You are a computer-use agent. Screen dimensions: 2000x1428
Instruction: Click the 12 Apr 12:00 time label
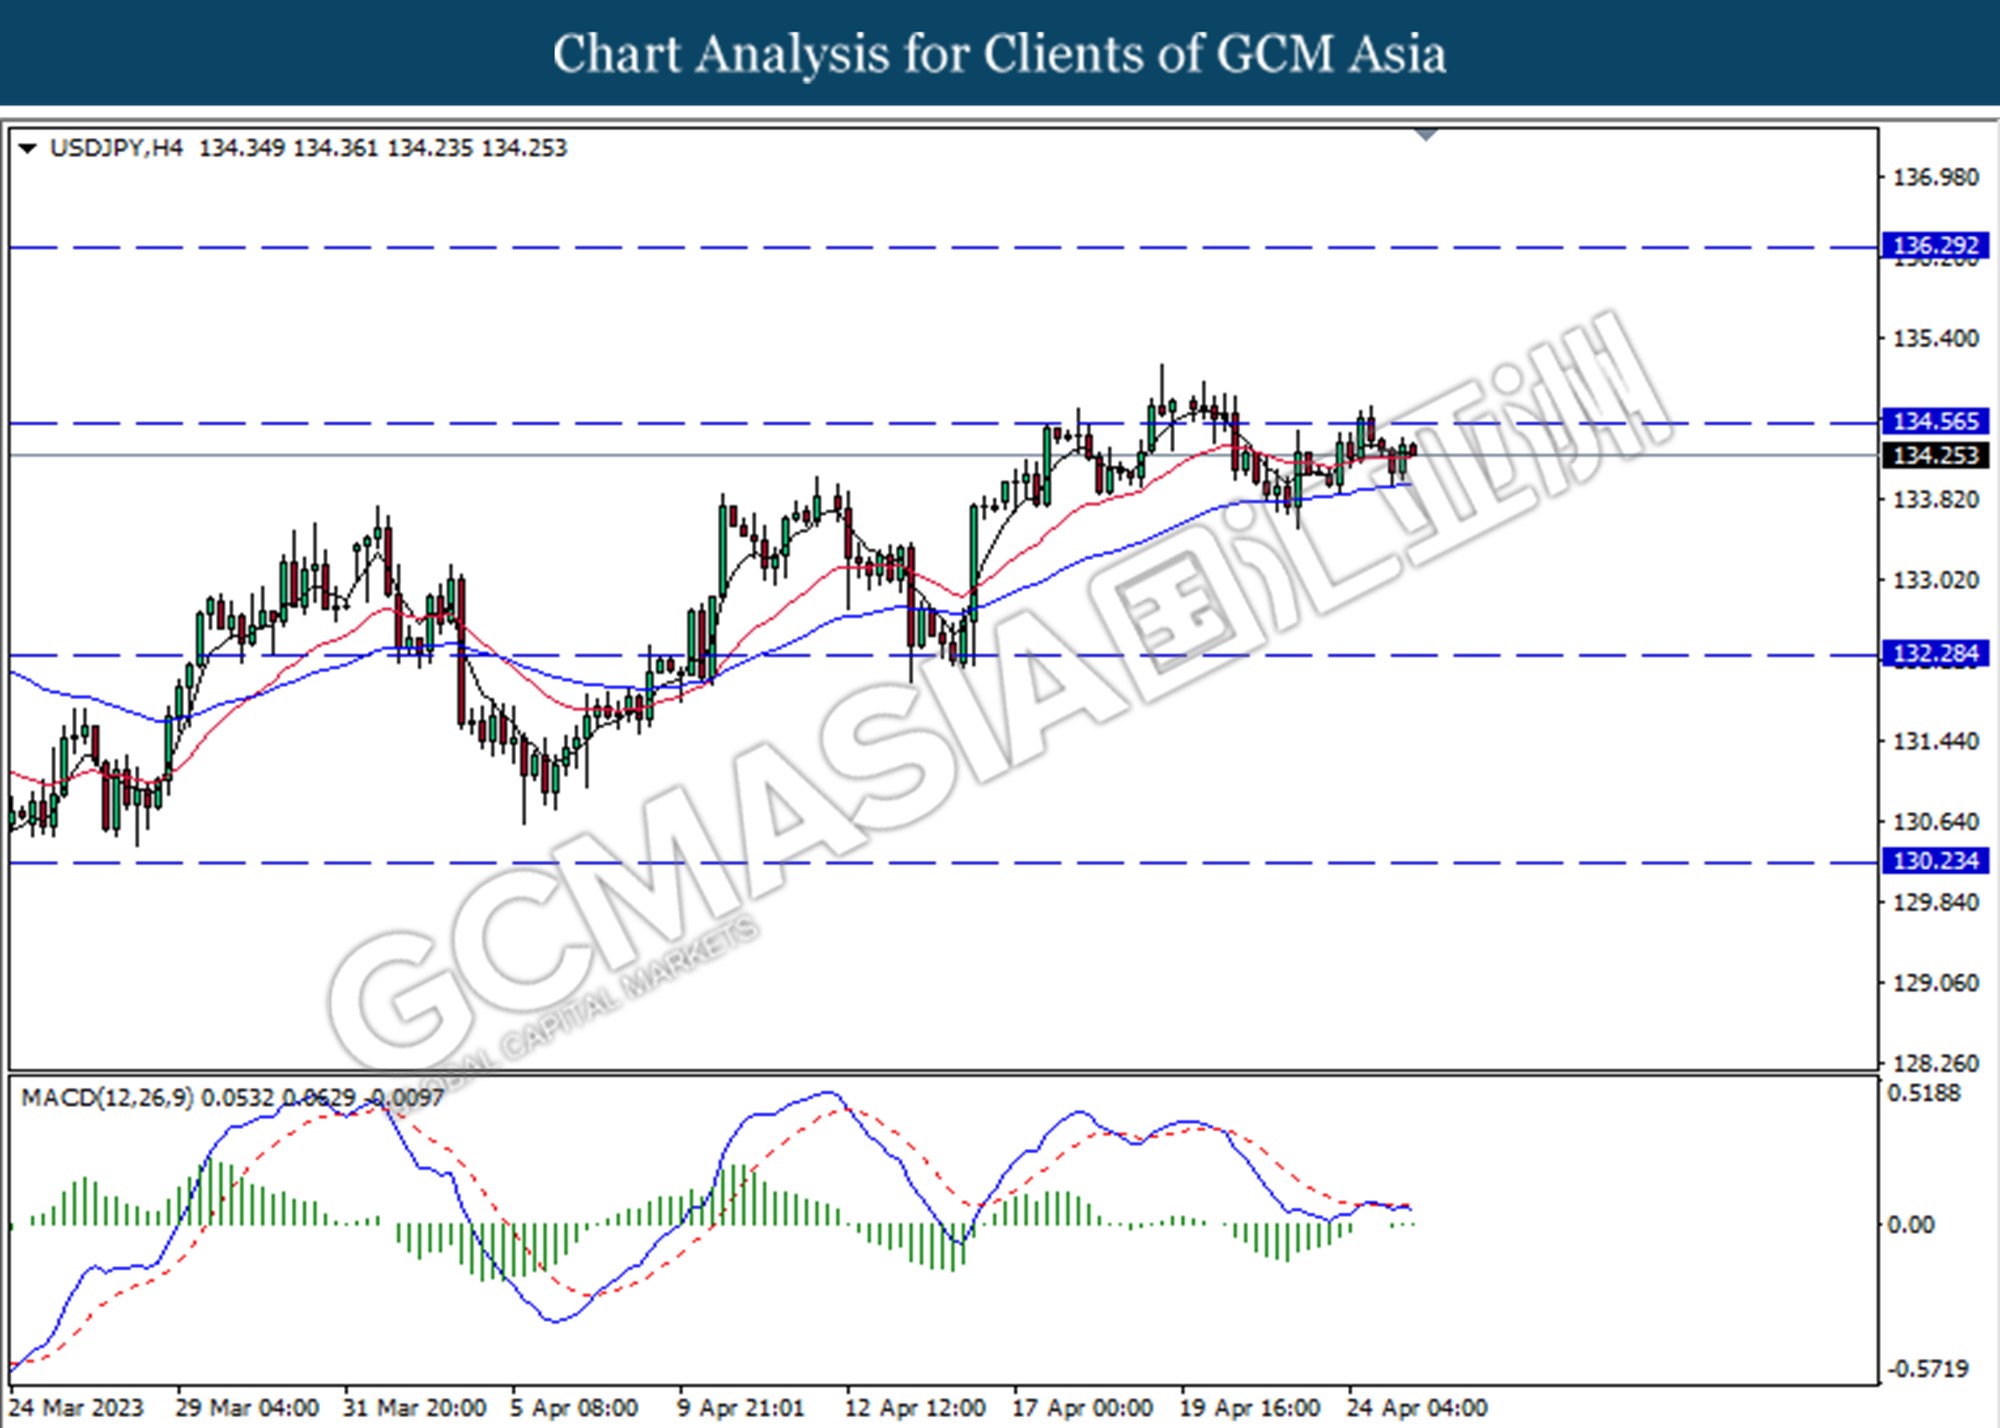click(x=915, y=1408)
